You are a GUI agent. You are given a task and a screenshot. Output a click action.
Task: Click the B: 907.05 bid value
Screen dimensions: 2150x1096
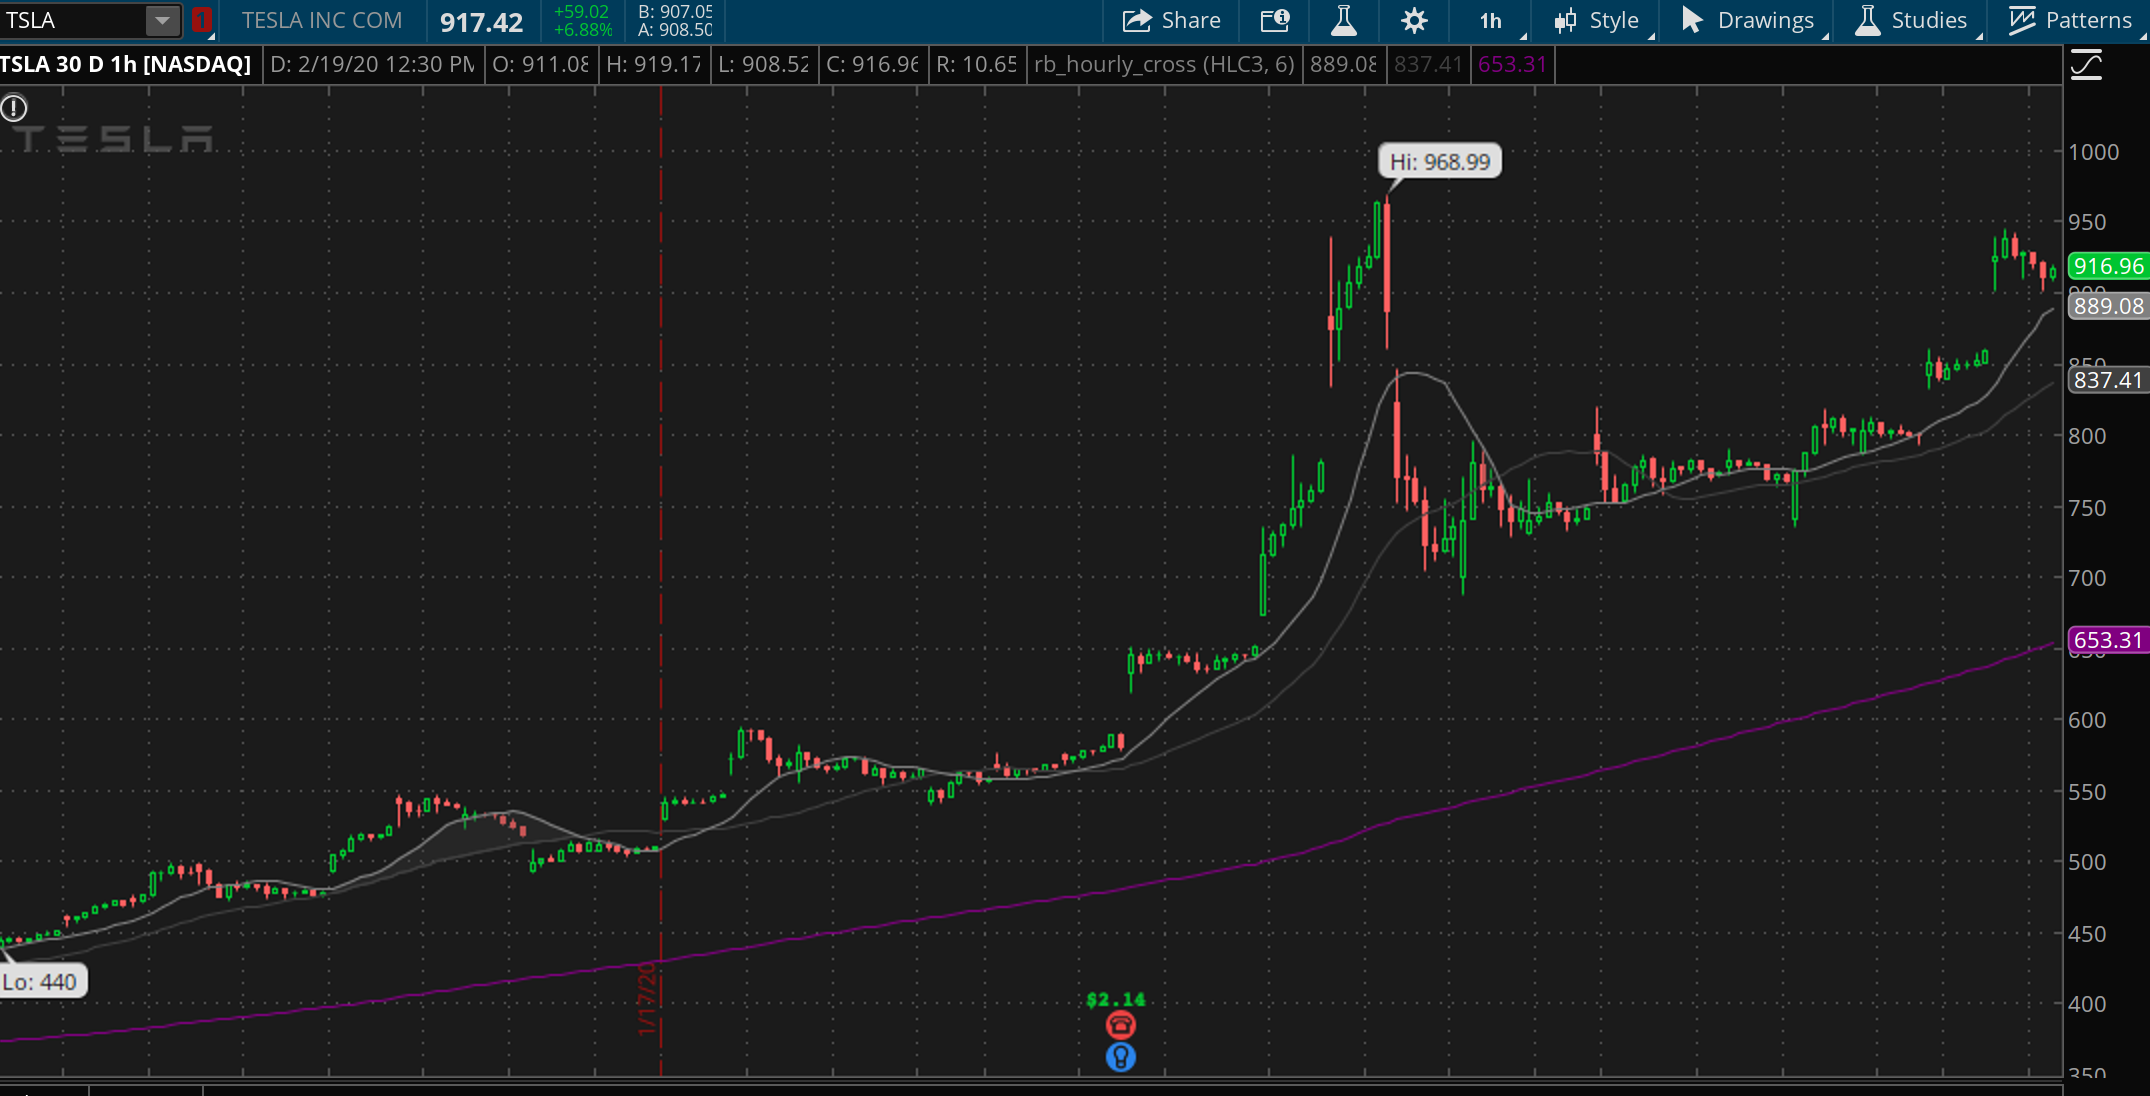[x=675, y=11]
